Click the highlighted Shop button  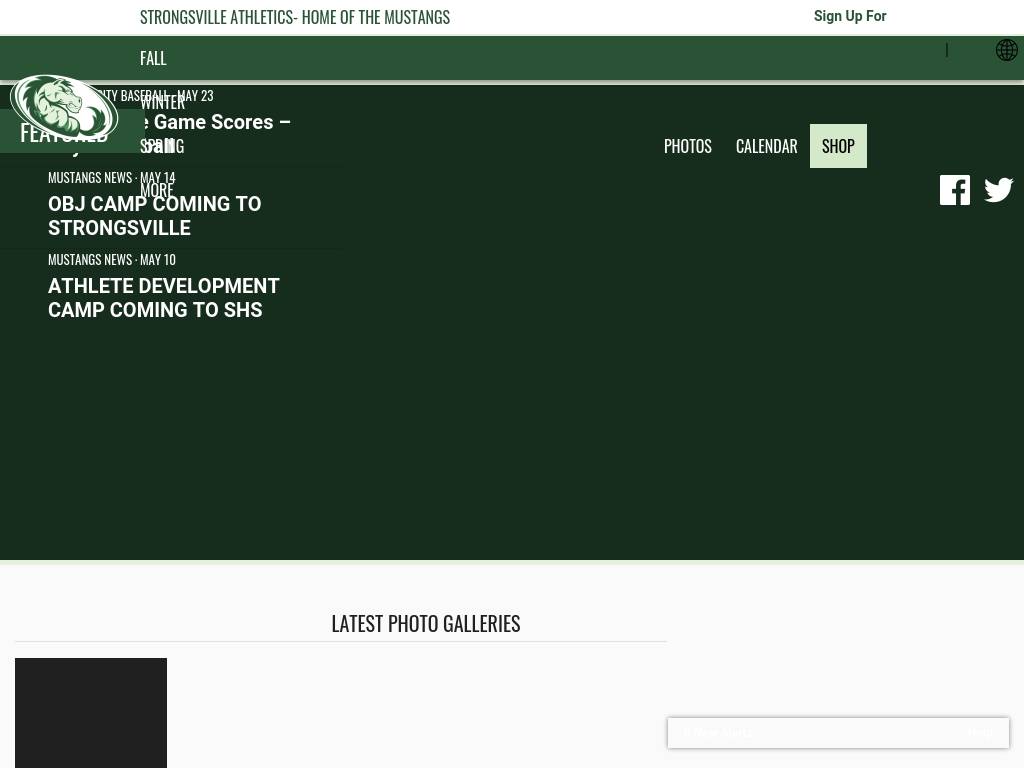coord(838,146)
